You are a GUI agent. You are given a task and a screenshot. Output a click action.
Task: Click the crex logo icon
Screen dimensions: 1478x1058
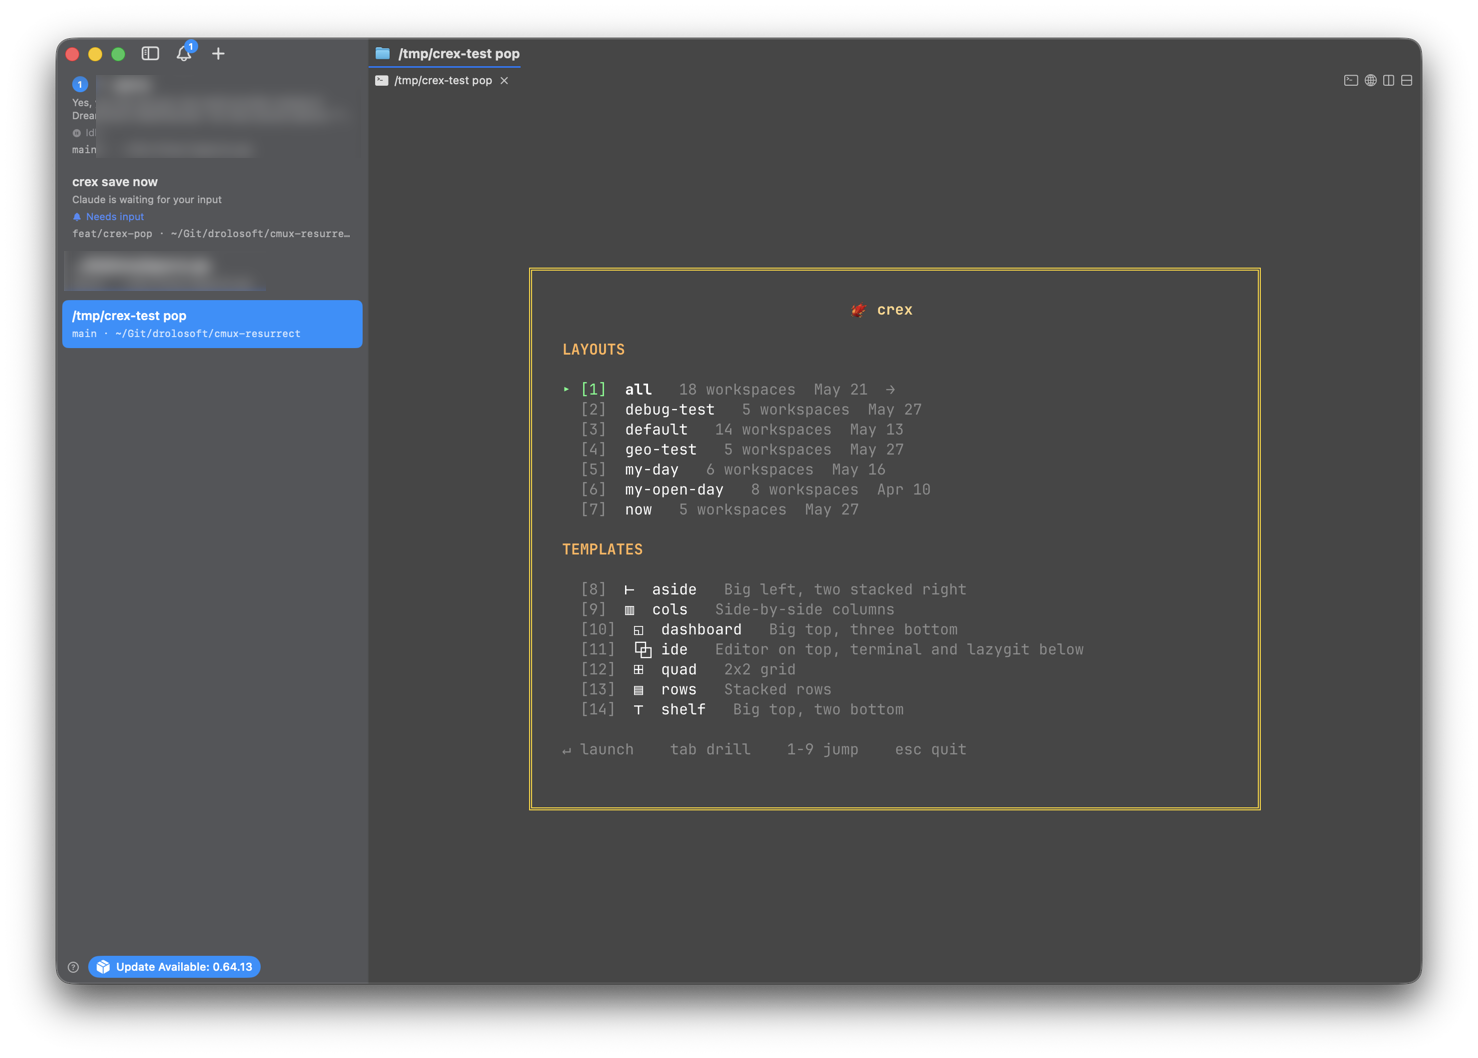point(858,310)
